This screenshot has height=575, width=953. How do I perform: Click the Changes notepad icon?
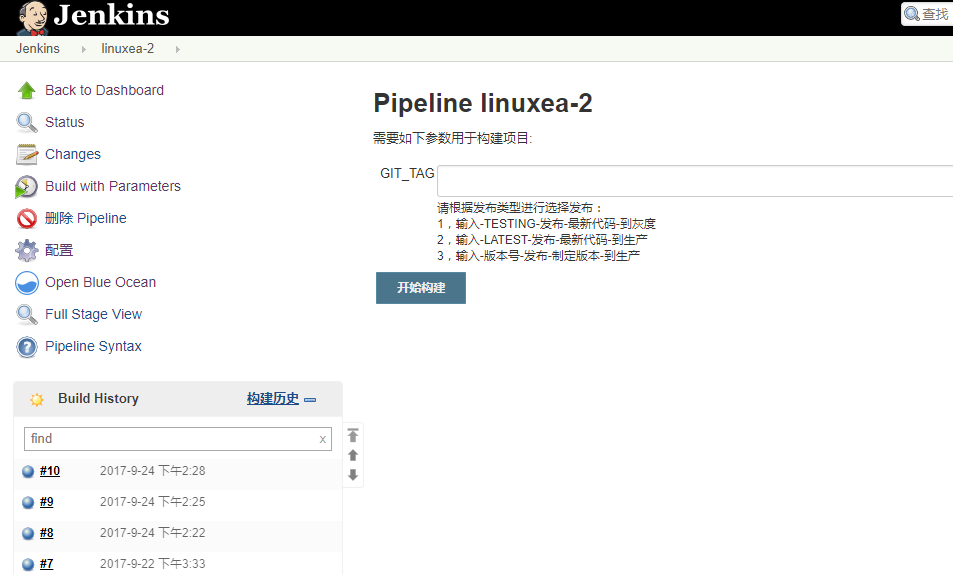pos(27,154)
